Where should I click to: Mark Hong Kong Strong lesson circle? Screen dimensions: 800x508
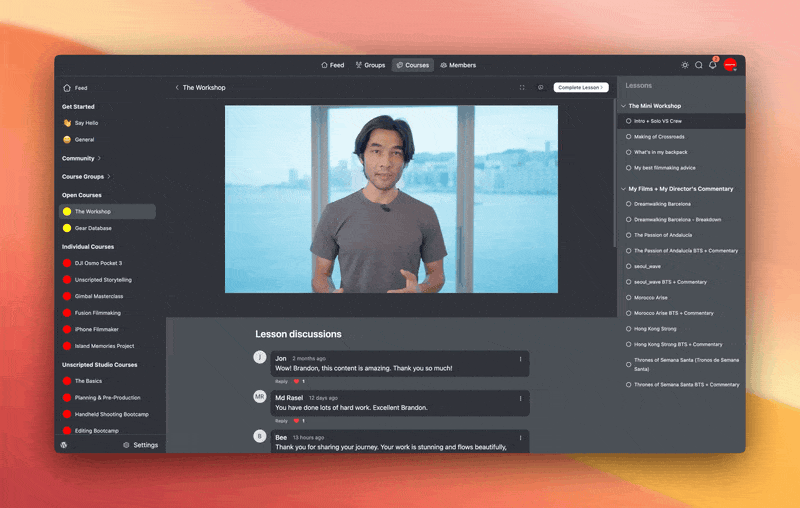pos(629,329)
